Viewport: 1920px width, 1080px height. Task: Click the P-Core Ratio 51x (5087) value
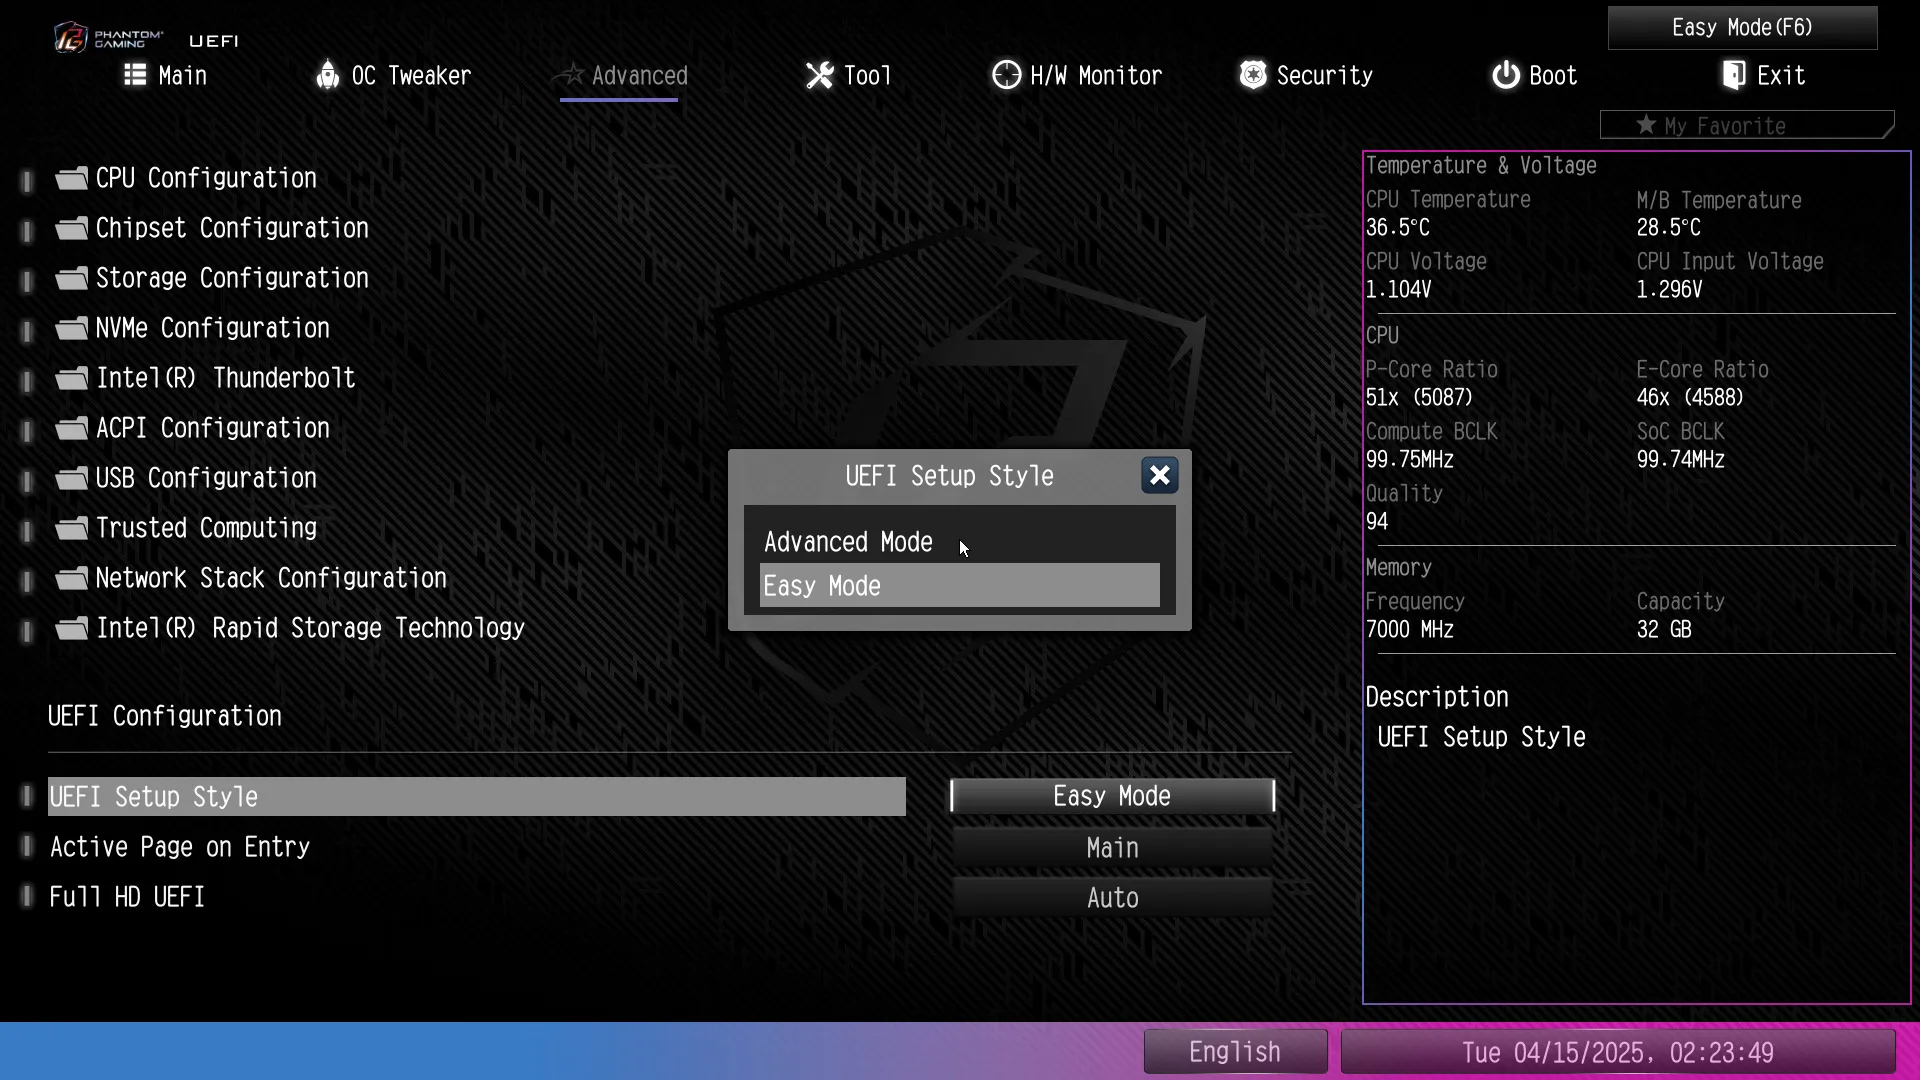(1419, 397)
